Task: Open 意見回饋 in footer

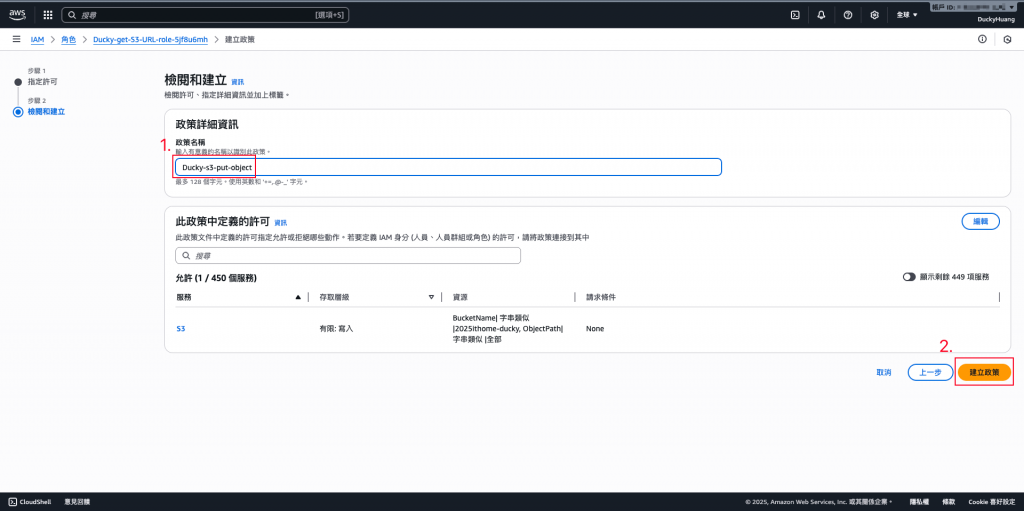Action: tap(77, 502)
